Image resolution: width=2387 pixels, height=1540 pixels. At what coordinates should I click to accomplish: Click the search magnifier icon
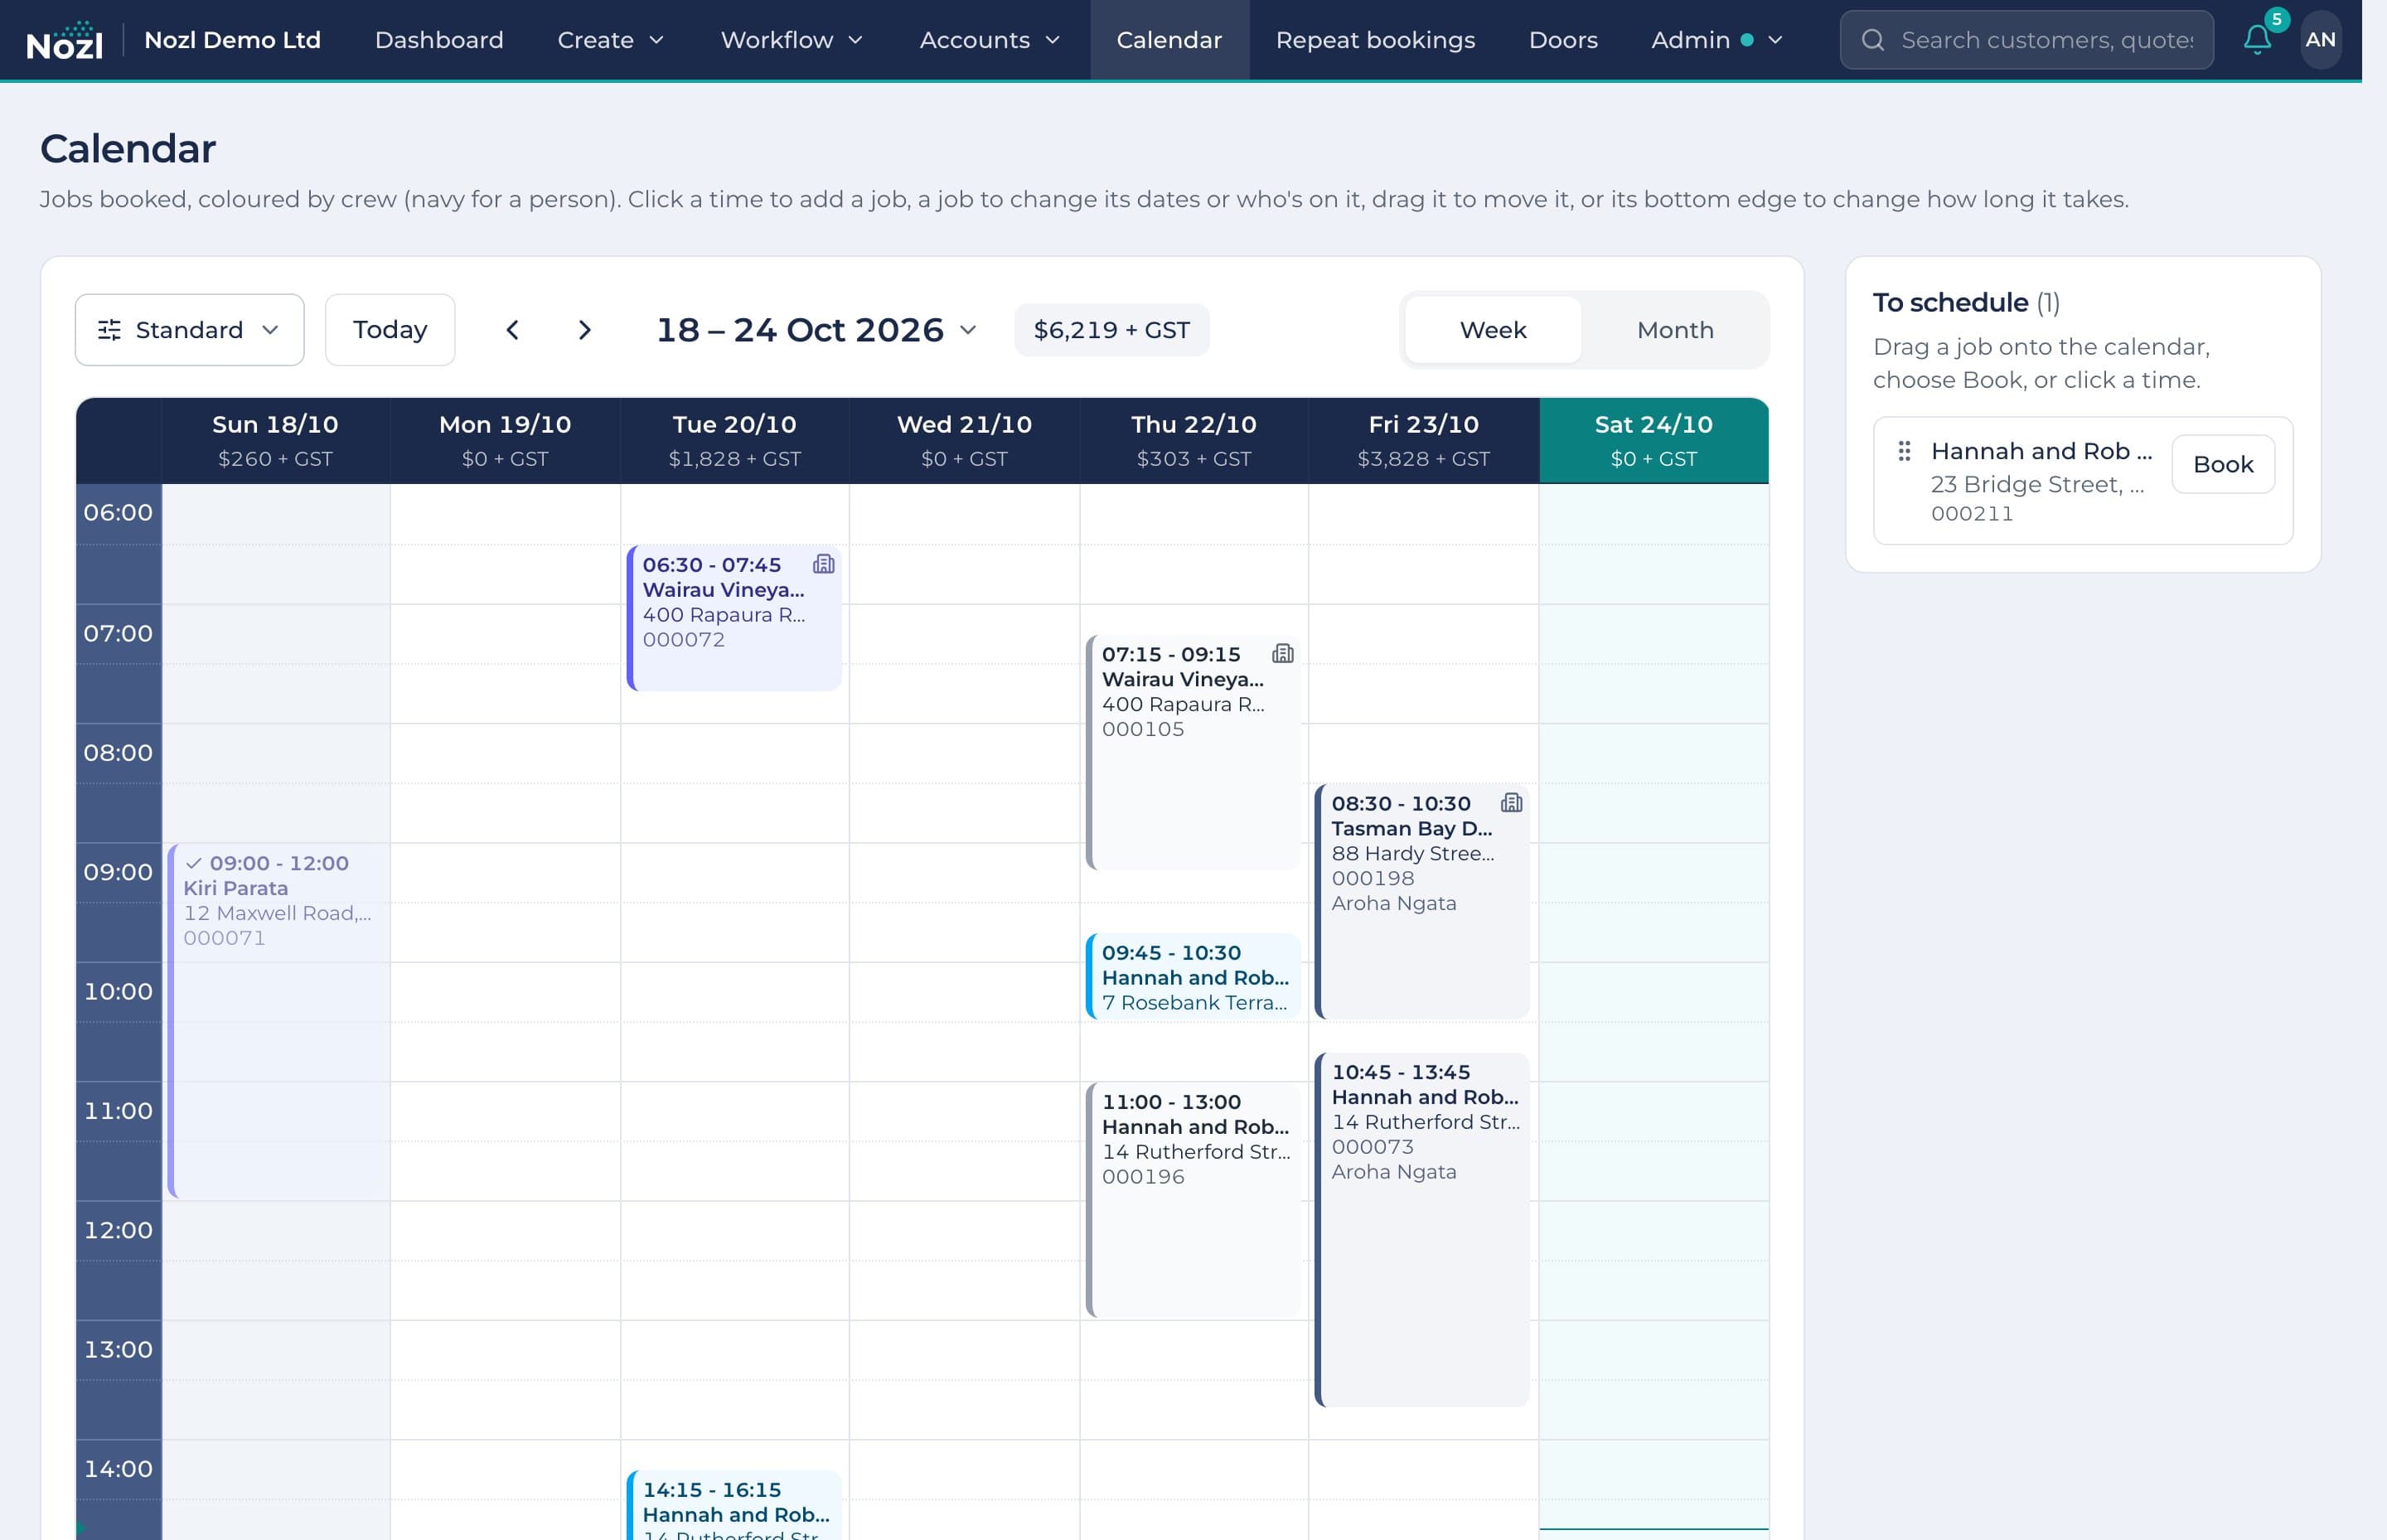(x=1873, y=40)
